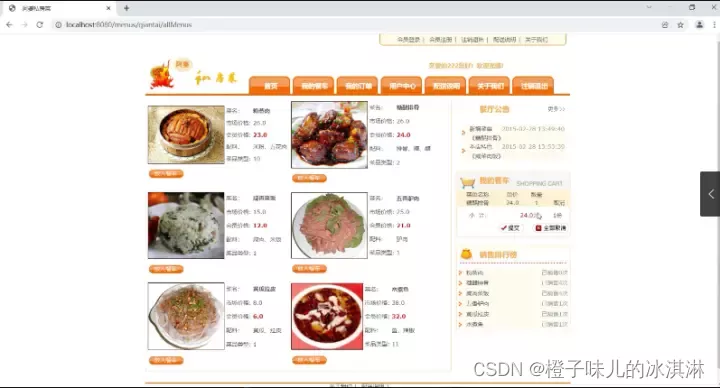Click the glazed pork ribs photo
The image size is (720, 388).
click(329, 135)
